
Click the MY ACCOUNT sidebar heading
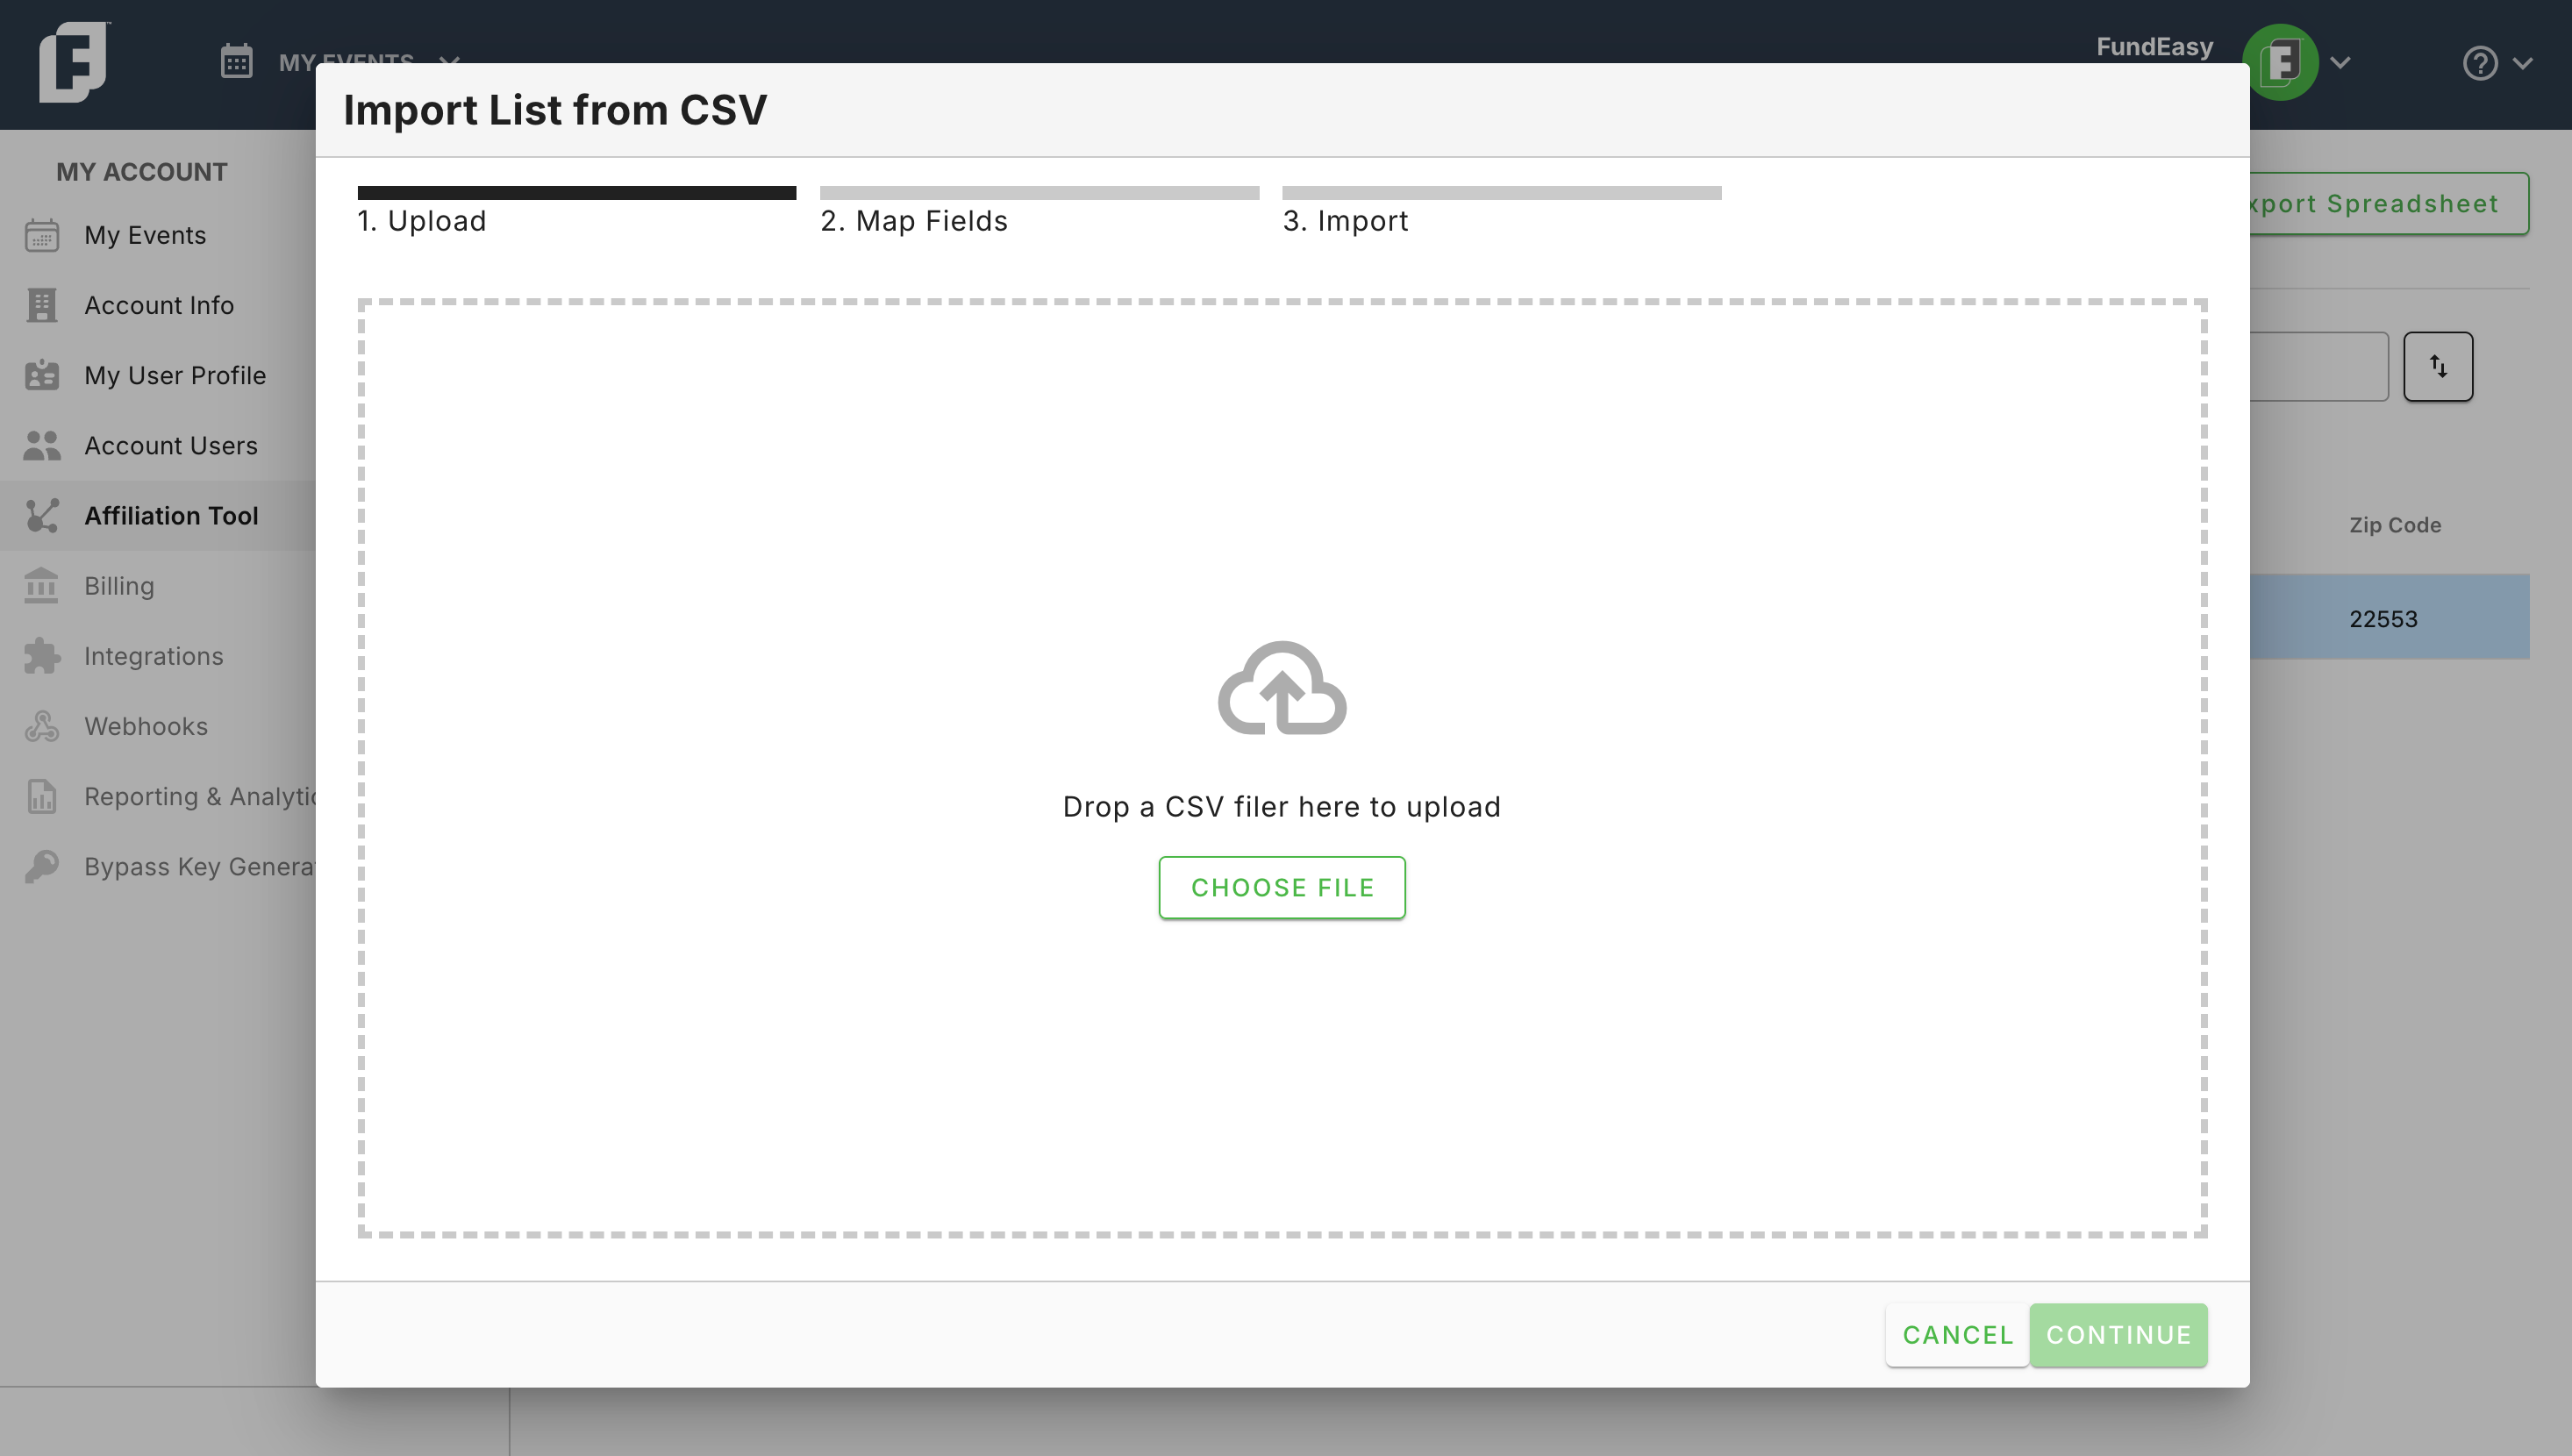tap(142, 172)
